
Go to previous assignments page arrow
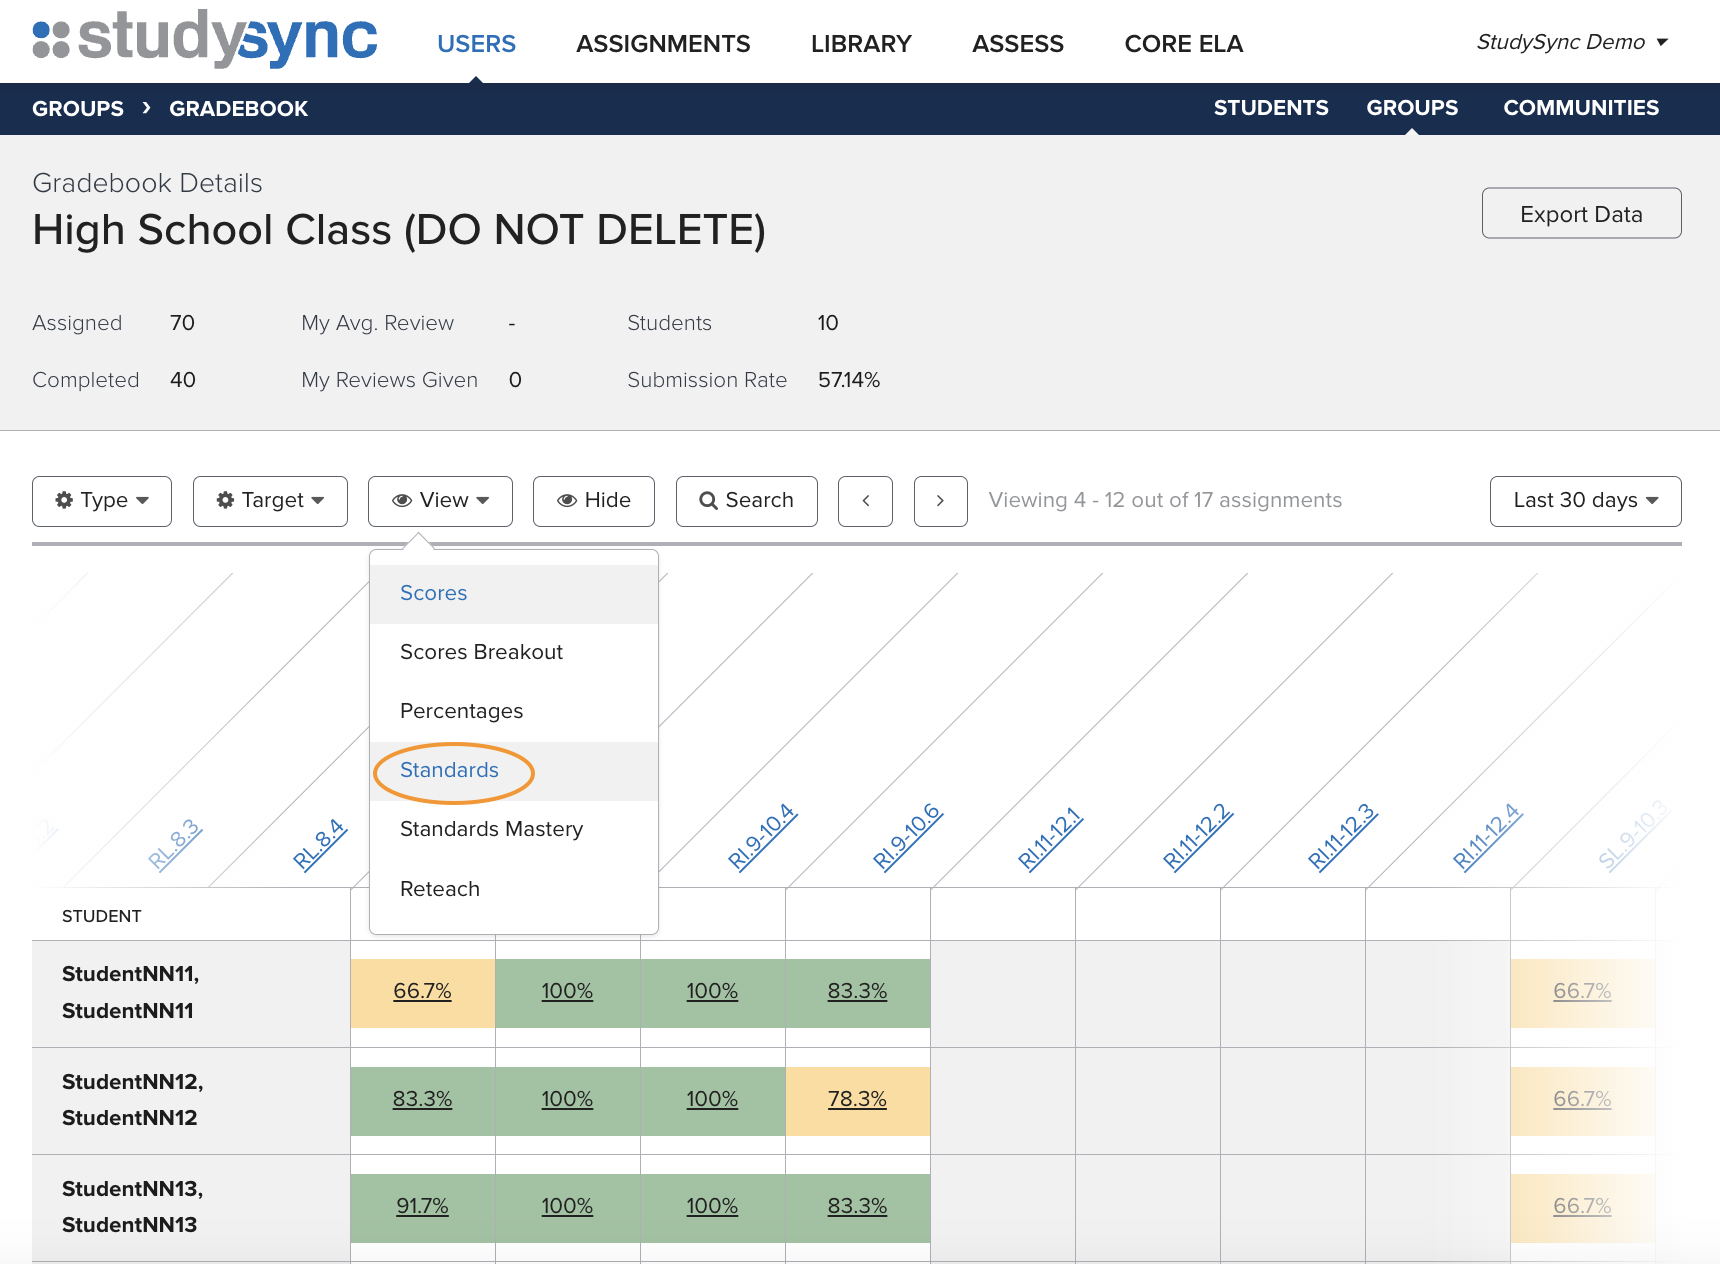click(x=865, y=501)
